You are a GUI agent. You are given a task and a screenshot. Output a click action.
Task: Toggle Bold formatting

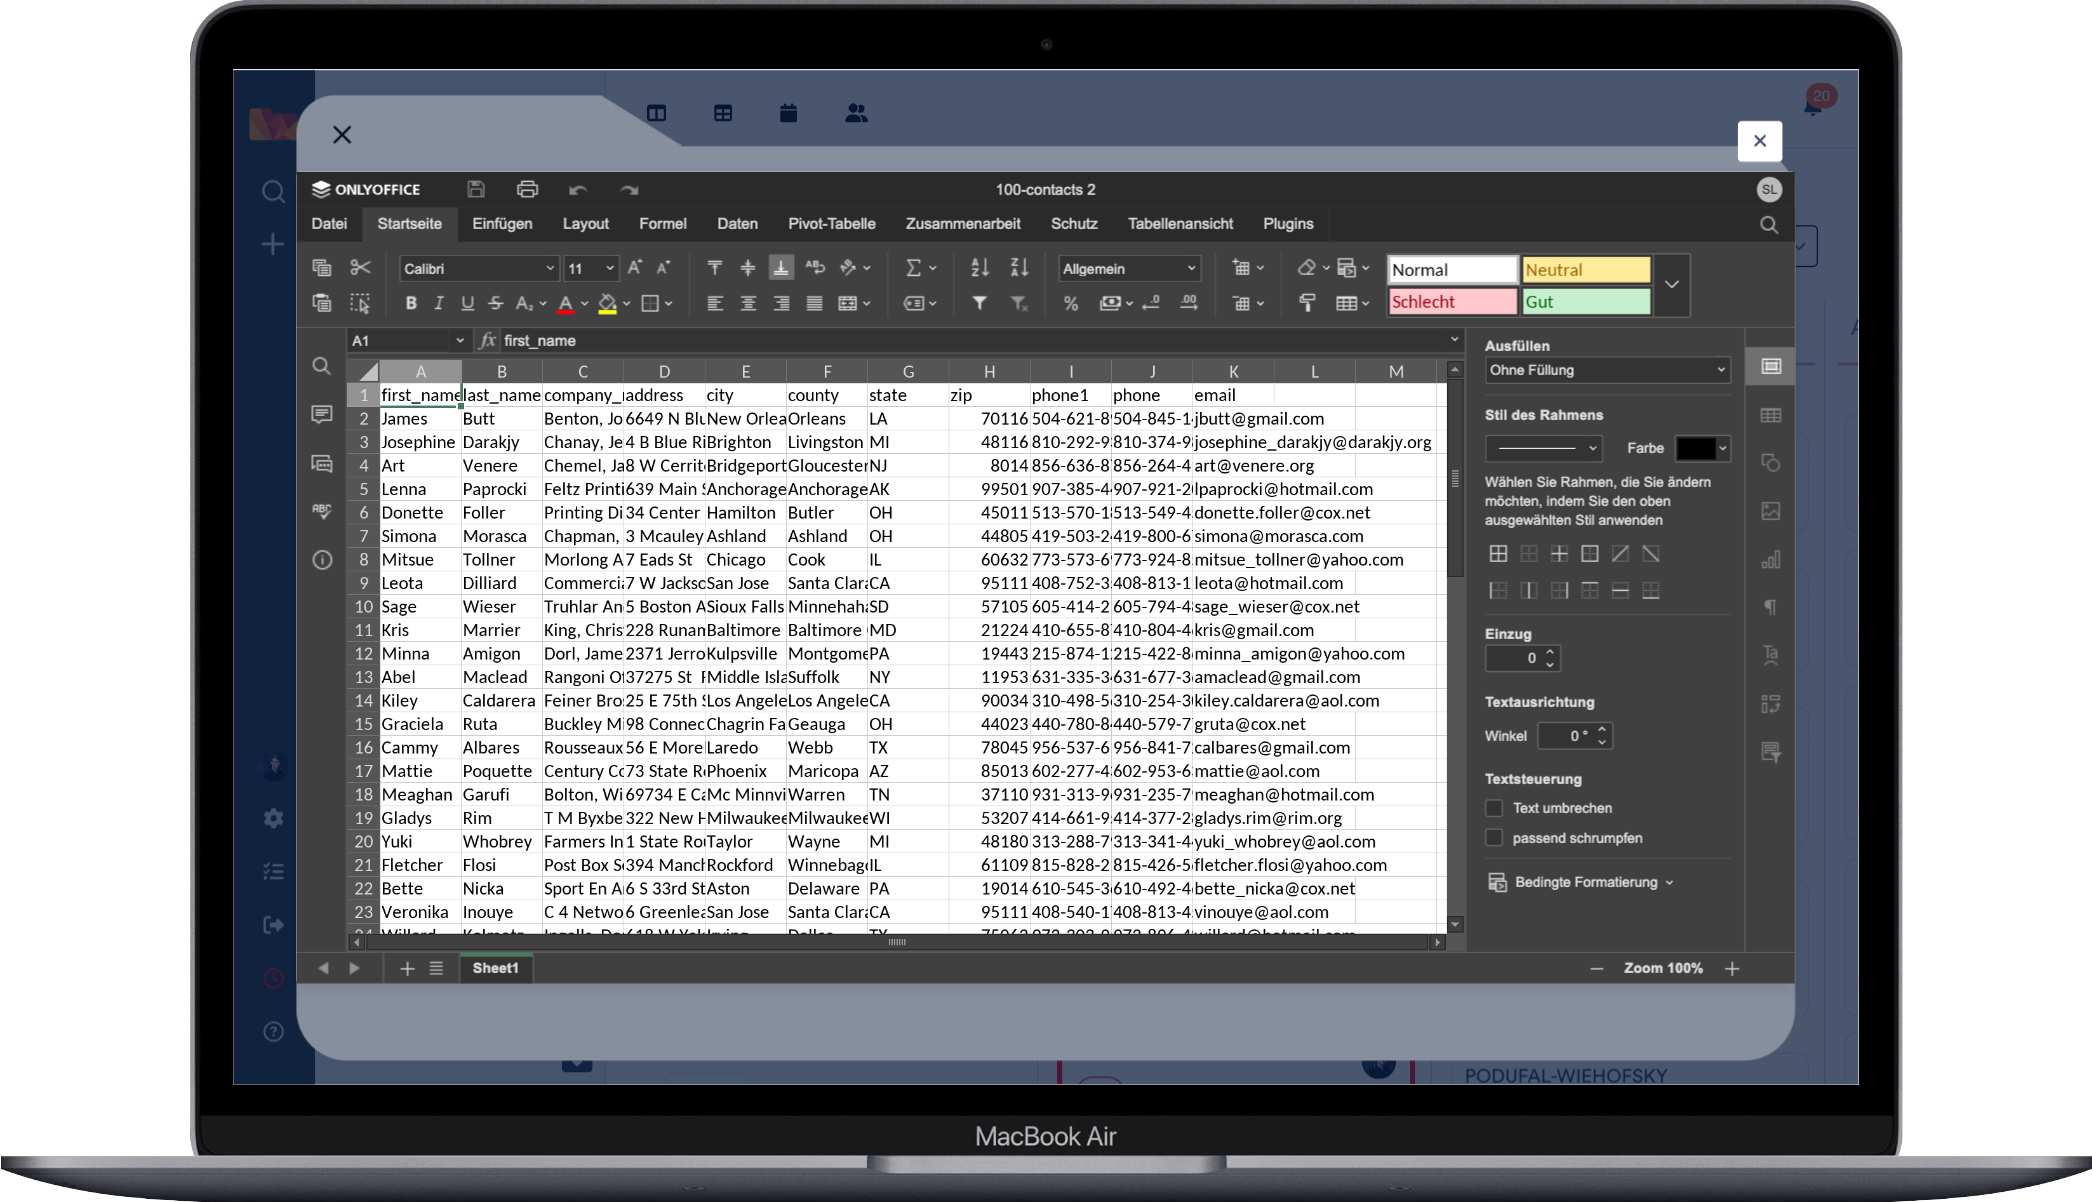[410, 303]
